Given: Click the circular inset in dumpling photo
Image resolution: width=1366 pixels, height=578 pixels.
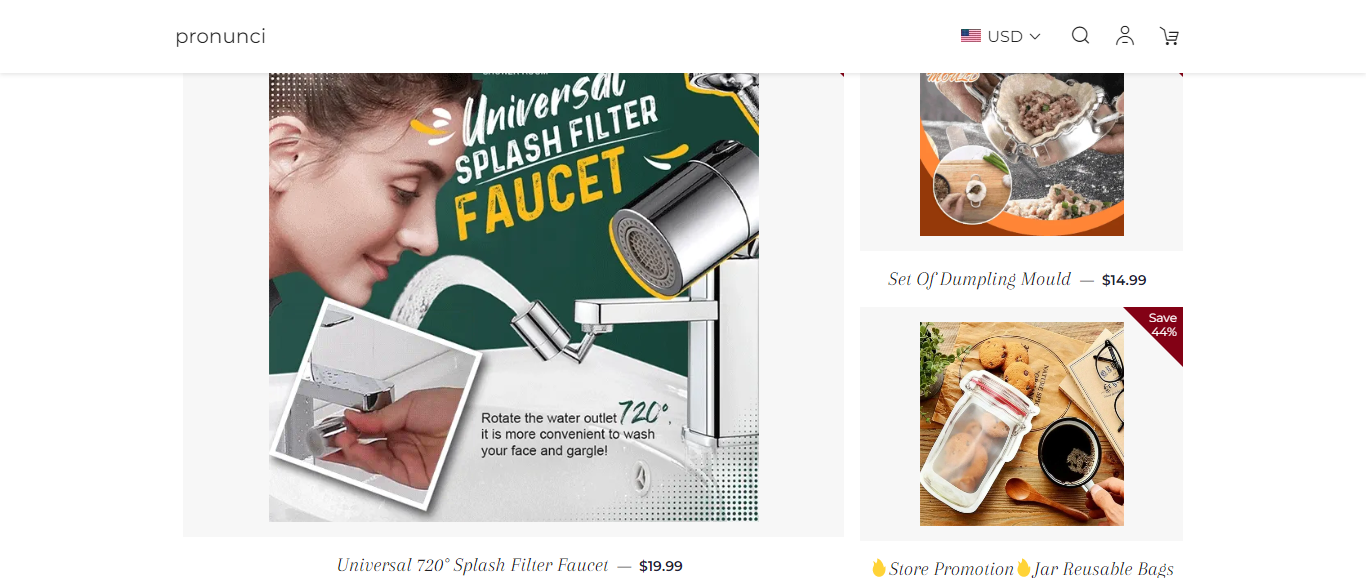Looking at the screenshot, I should coord(972,186).
